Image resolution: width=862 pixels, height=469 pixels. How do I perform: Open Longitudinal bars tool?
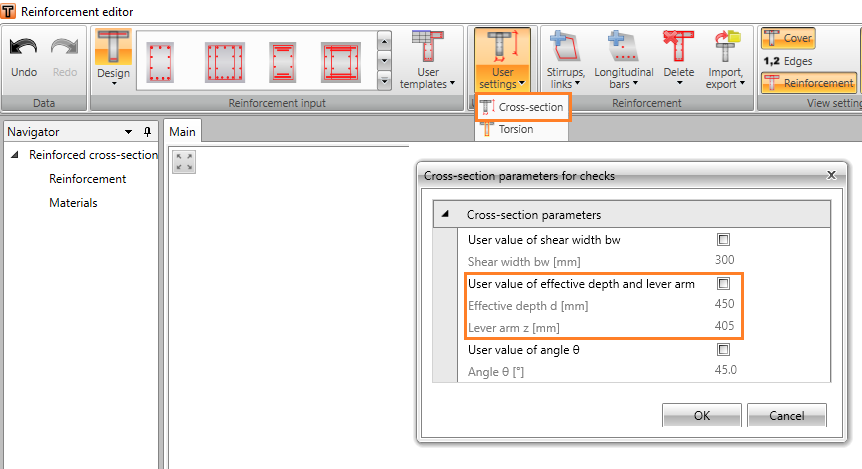point(623,60)
